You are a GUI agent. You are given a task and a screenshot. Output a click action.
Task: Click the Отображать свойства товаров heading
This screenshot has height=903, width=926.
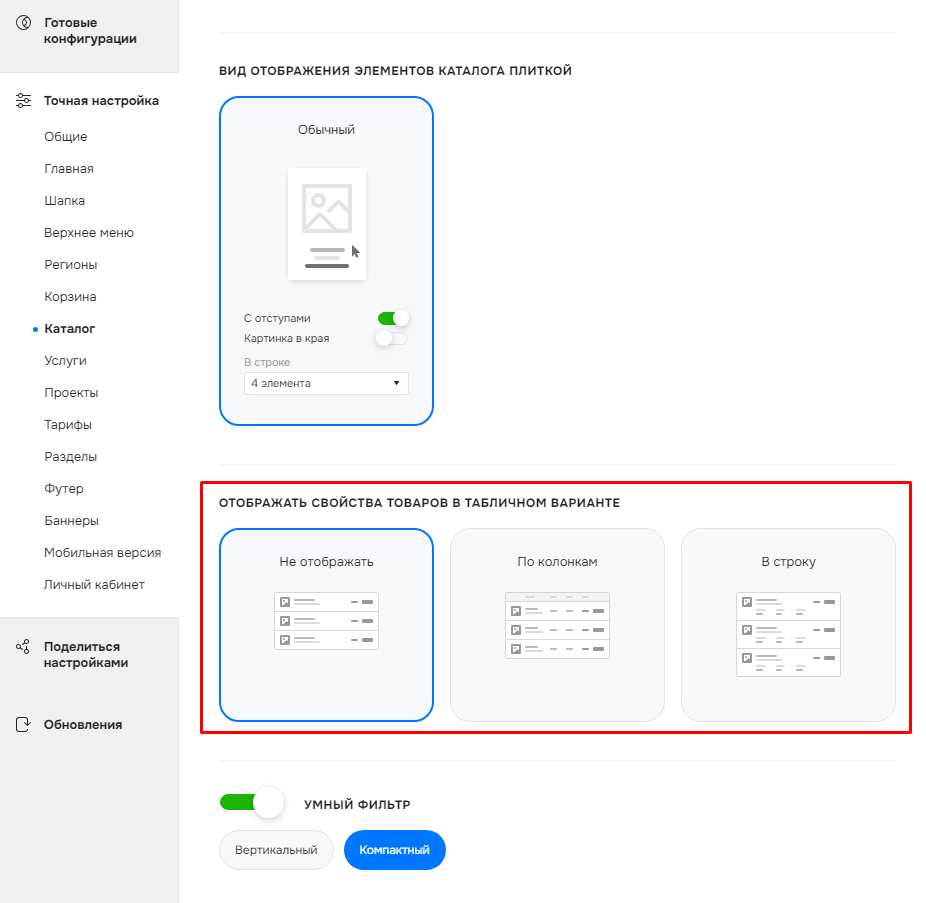click(420, 503)
